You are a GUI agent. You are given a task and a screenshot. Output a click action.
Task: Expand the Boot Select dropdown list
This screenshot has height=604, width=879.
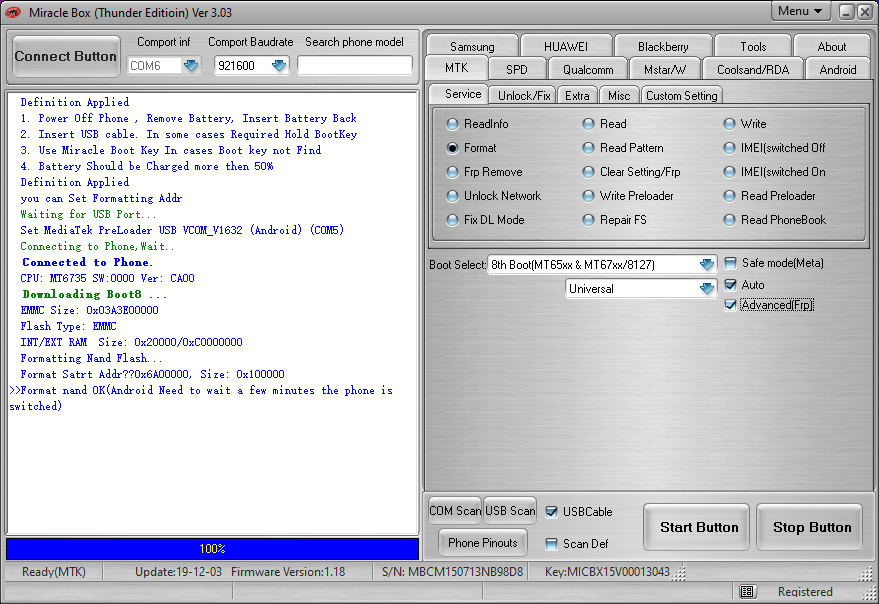[x=707, y=264]
